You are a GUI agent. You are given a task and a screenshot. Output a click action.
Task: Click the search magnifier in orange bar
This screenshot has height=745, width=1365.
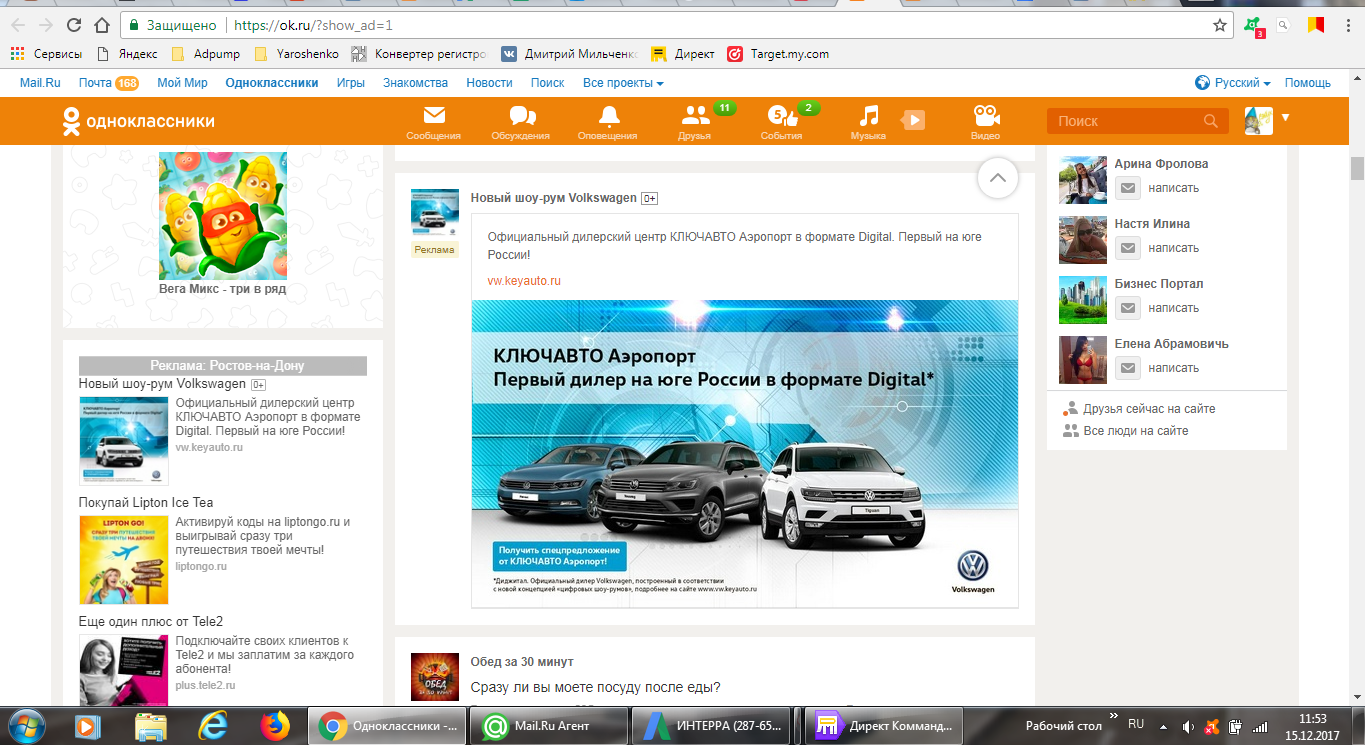1210,121
